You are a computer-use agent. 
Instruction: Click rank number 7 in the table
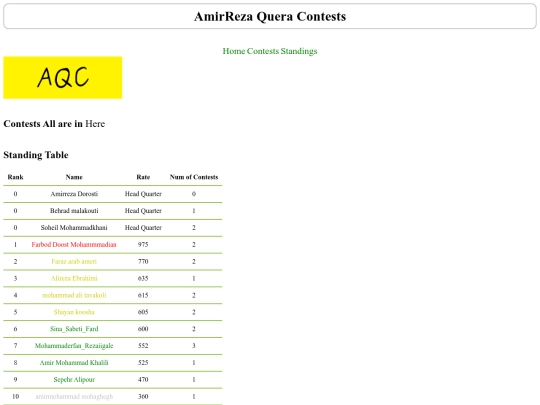(15, 346)
